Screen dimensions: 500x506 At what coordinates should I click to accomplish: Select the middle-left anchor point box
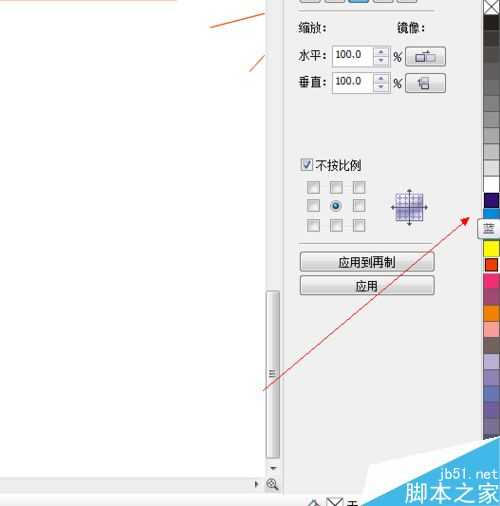click(313, 206)
